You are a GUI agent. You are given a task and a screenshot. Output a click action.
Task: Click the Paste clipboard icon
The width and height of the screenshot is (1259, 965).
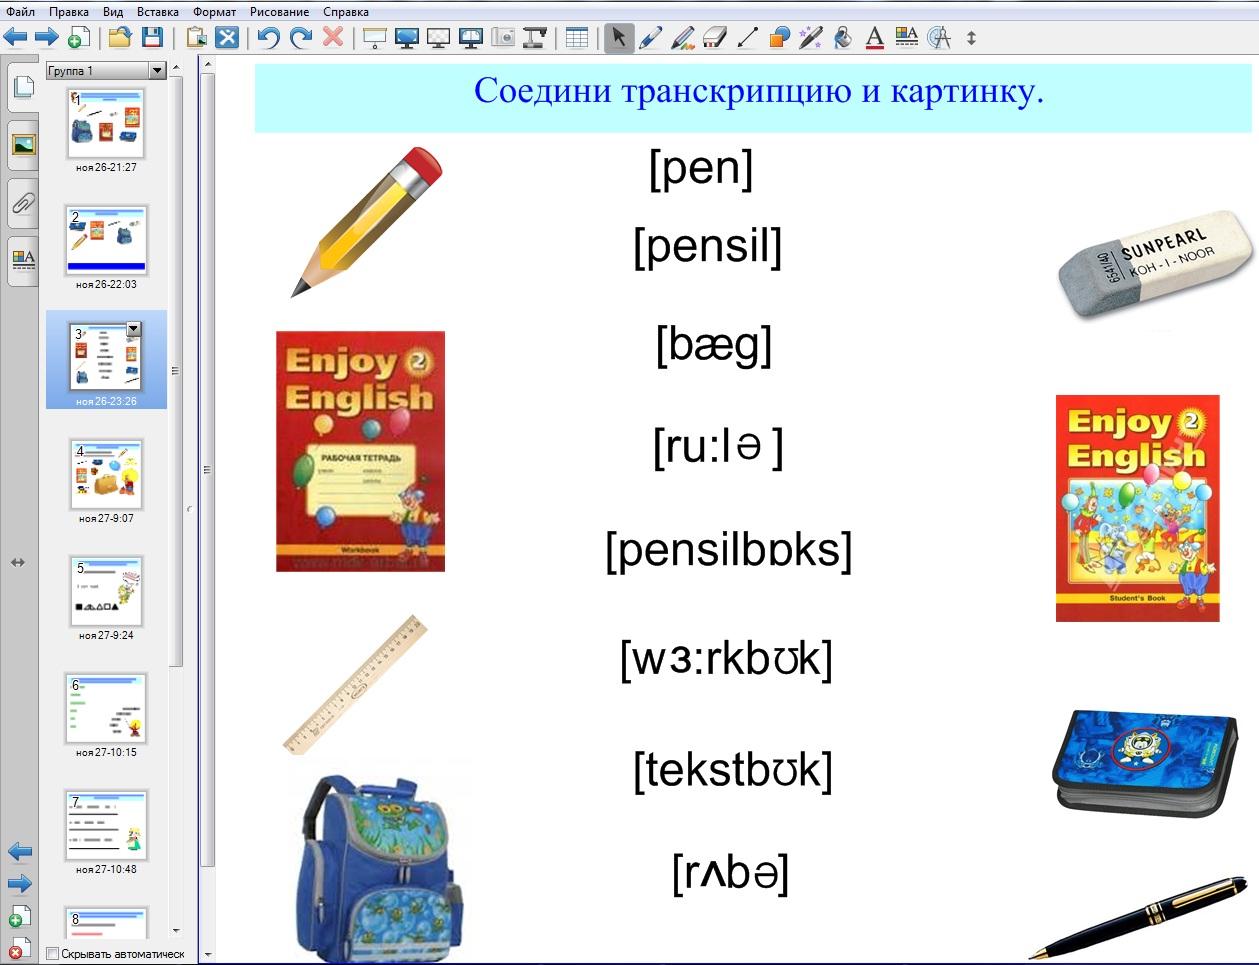coord(197,38)
